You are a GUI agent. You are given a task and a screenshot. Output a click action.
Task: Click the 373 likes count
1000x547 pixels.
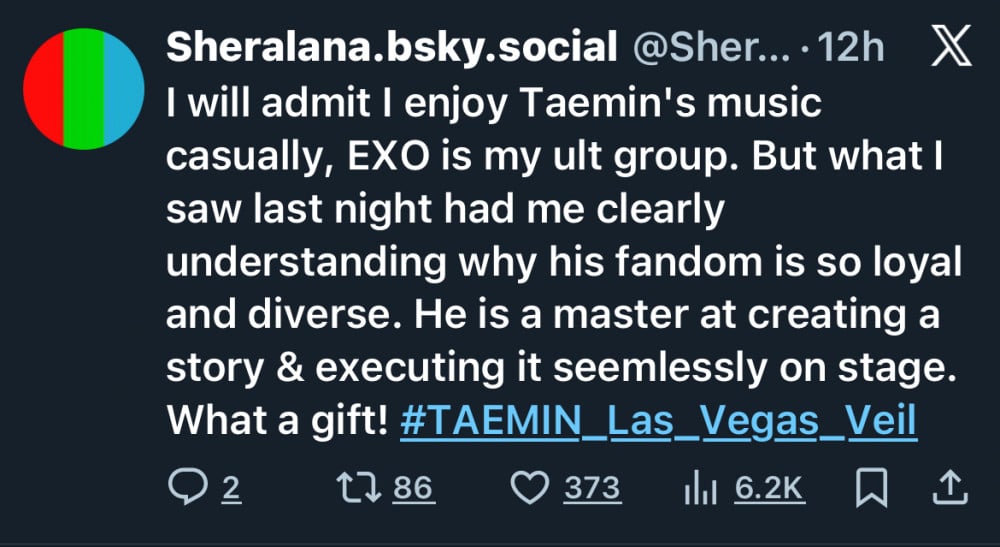click(x=592, y=487)
